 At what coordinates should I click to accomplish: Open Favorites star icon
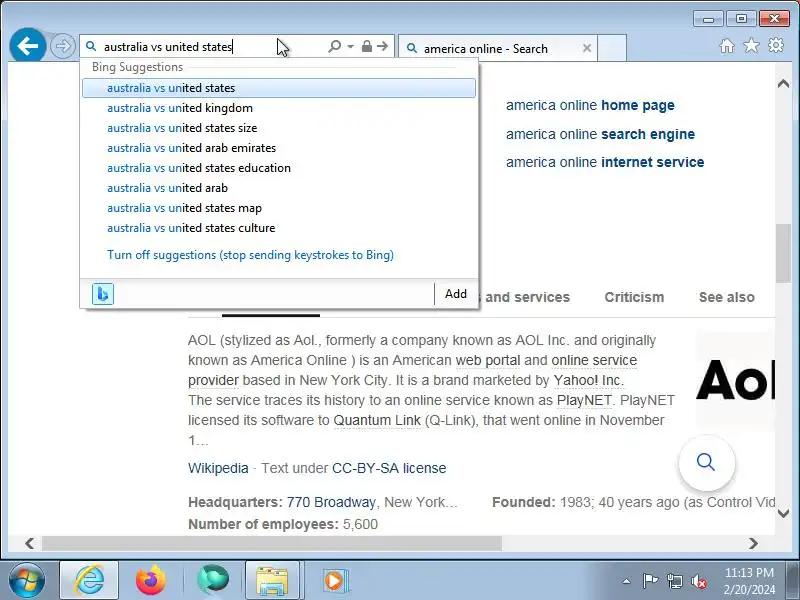pyautogui.click(x=751, y=46)
